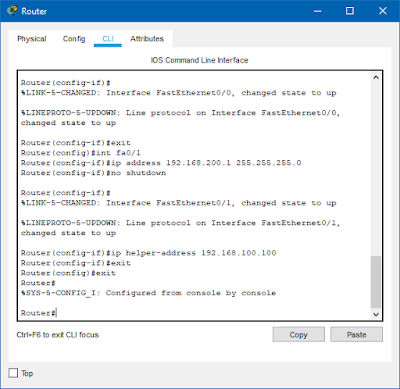Click the Paste button
The width and height of the screenshot is (400, 389).
[x=356, y=334]
